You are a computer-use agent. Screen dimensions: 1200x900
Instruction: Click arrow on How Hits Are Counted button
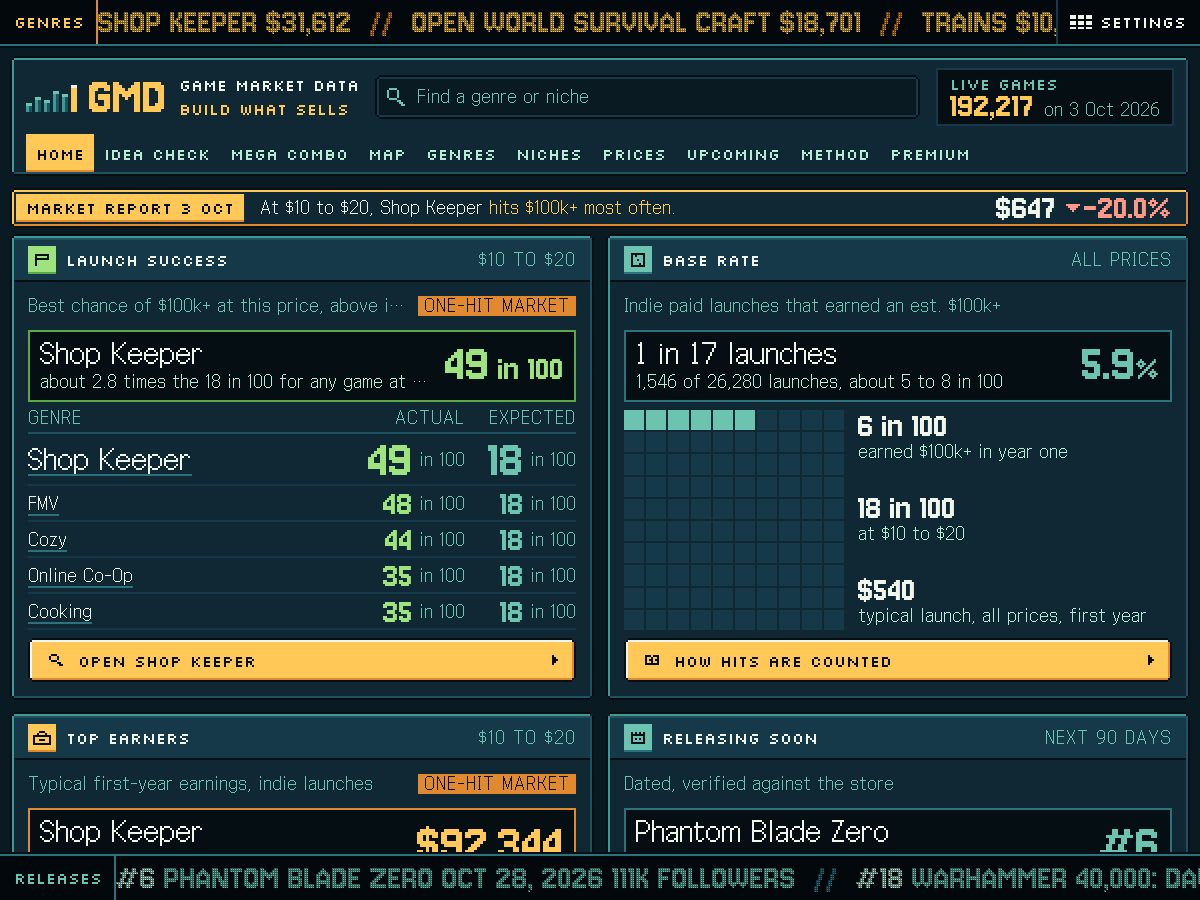1151,660
